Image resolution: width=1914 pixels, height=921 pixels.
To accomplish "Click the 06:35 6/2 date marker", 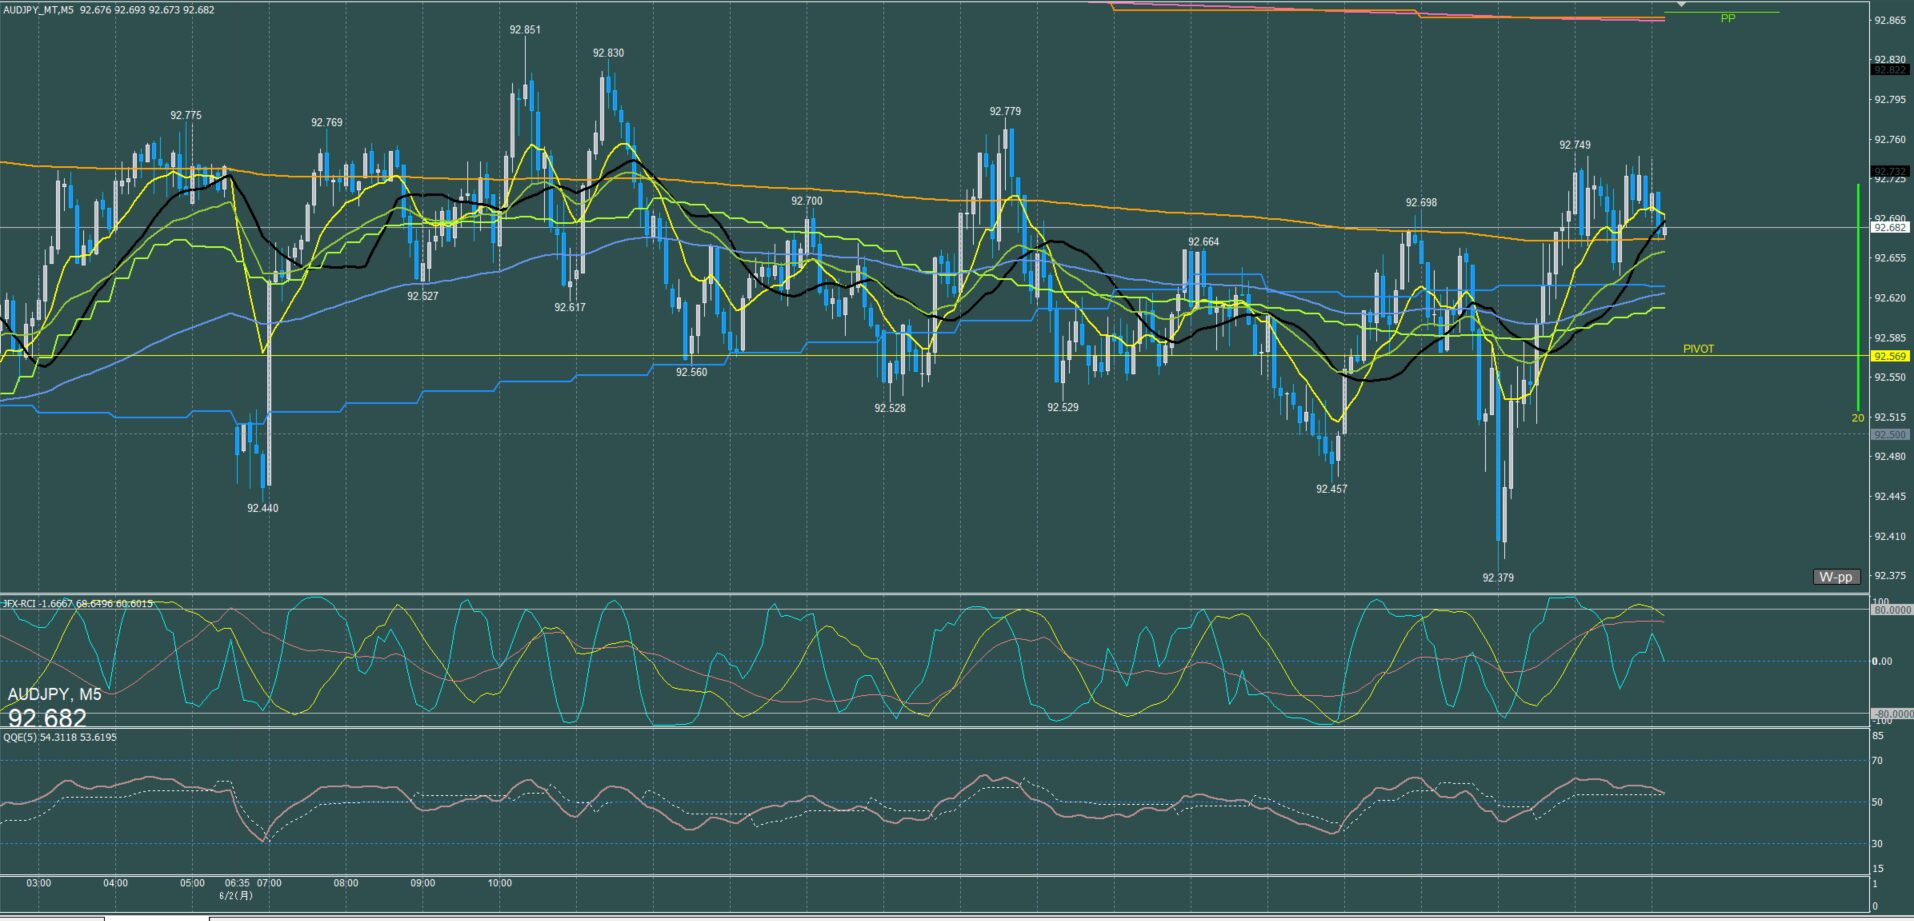I will (237, 889).
